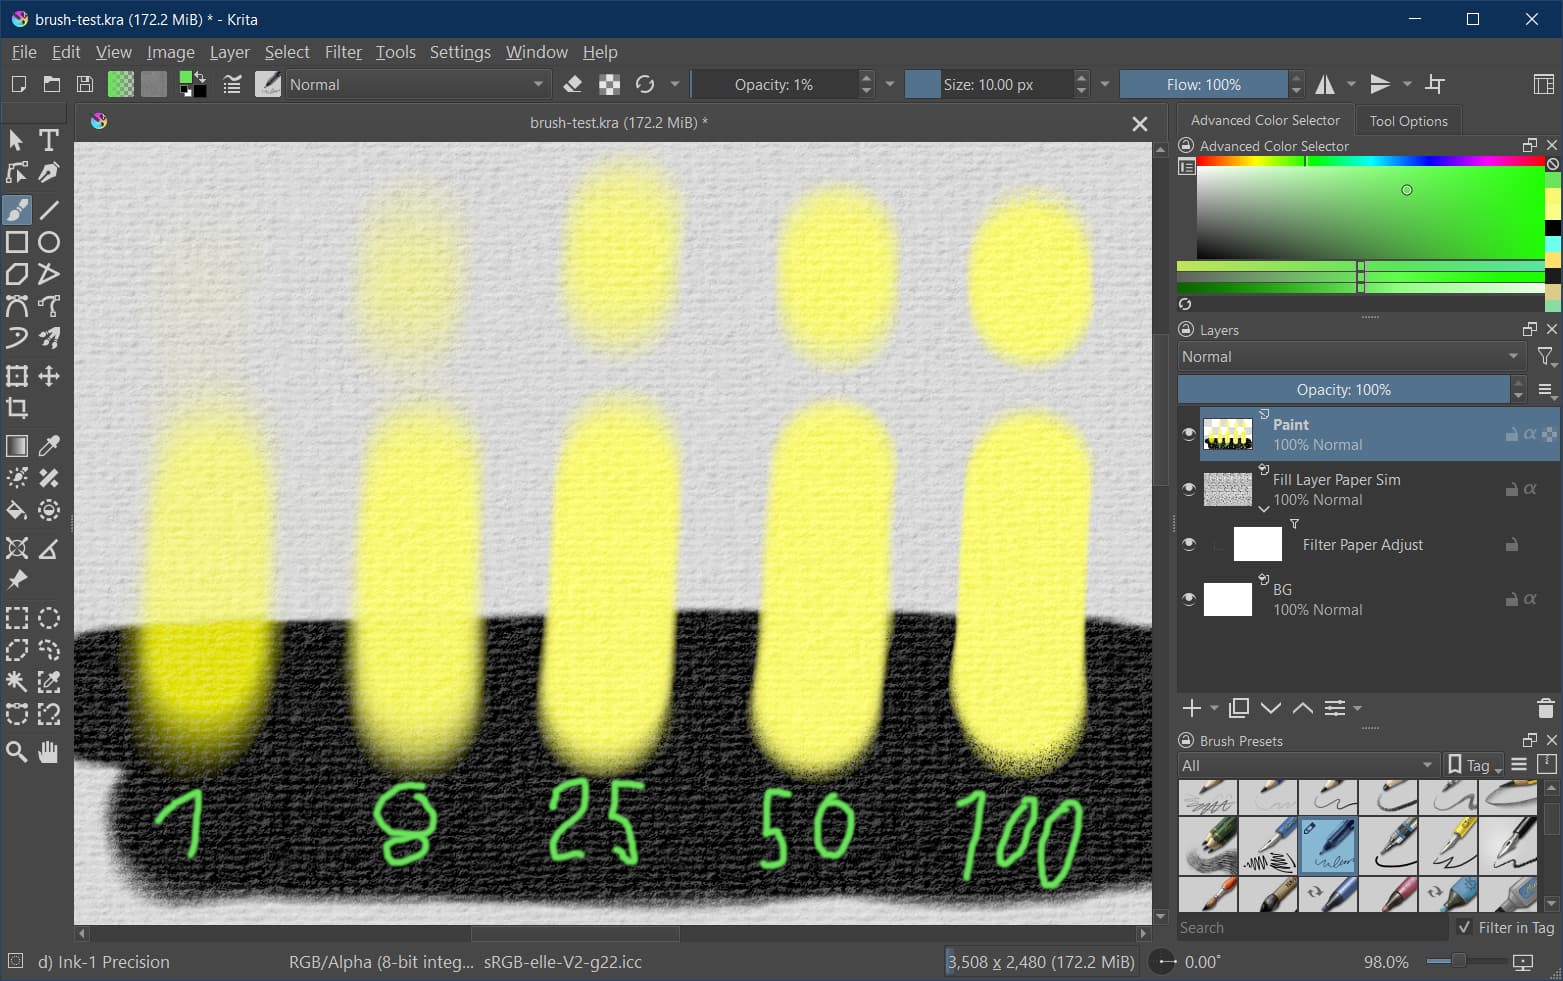Toggle the Filter in Tag checkbox
This screenshot has height=981, width=1563.
pyautogui.click(x=1464, y=927)
